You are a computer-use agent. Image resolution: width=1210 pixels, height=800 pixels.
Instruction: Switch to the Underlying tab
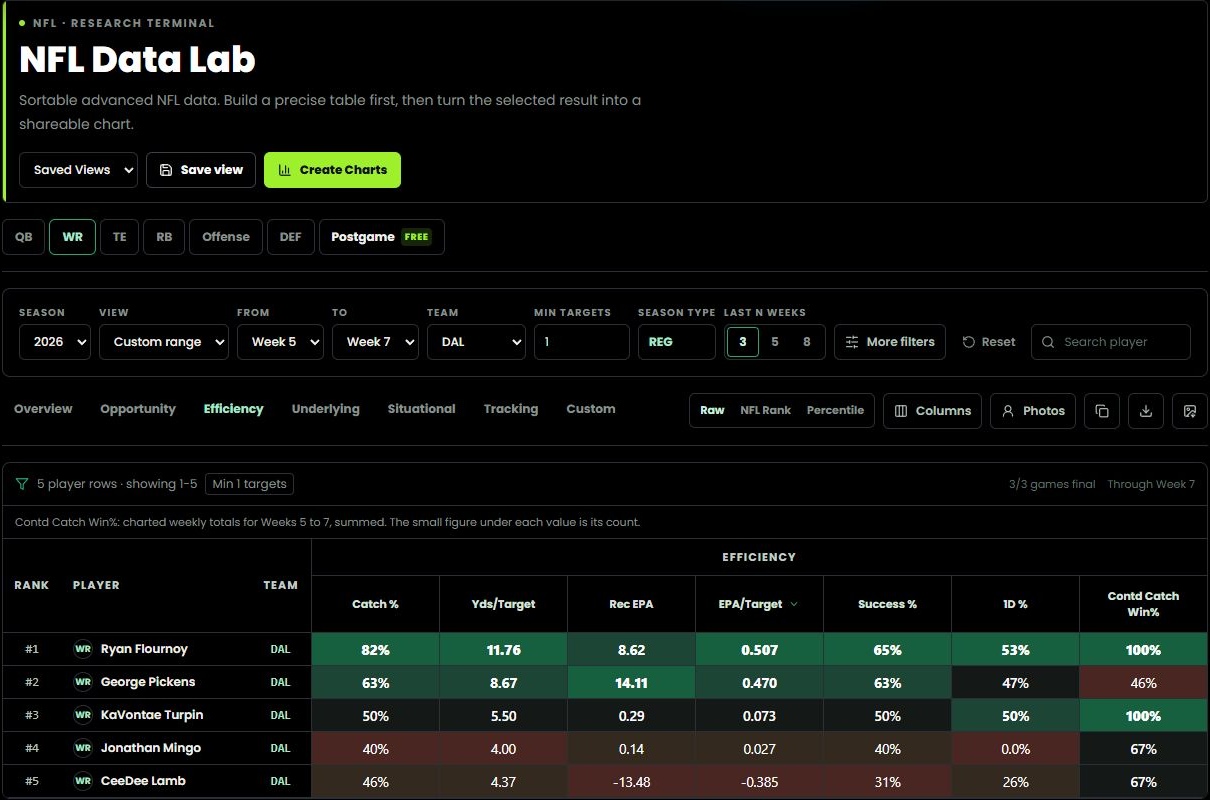[x=325, y=409]
